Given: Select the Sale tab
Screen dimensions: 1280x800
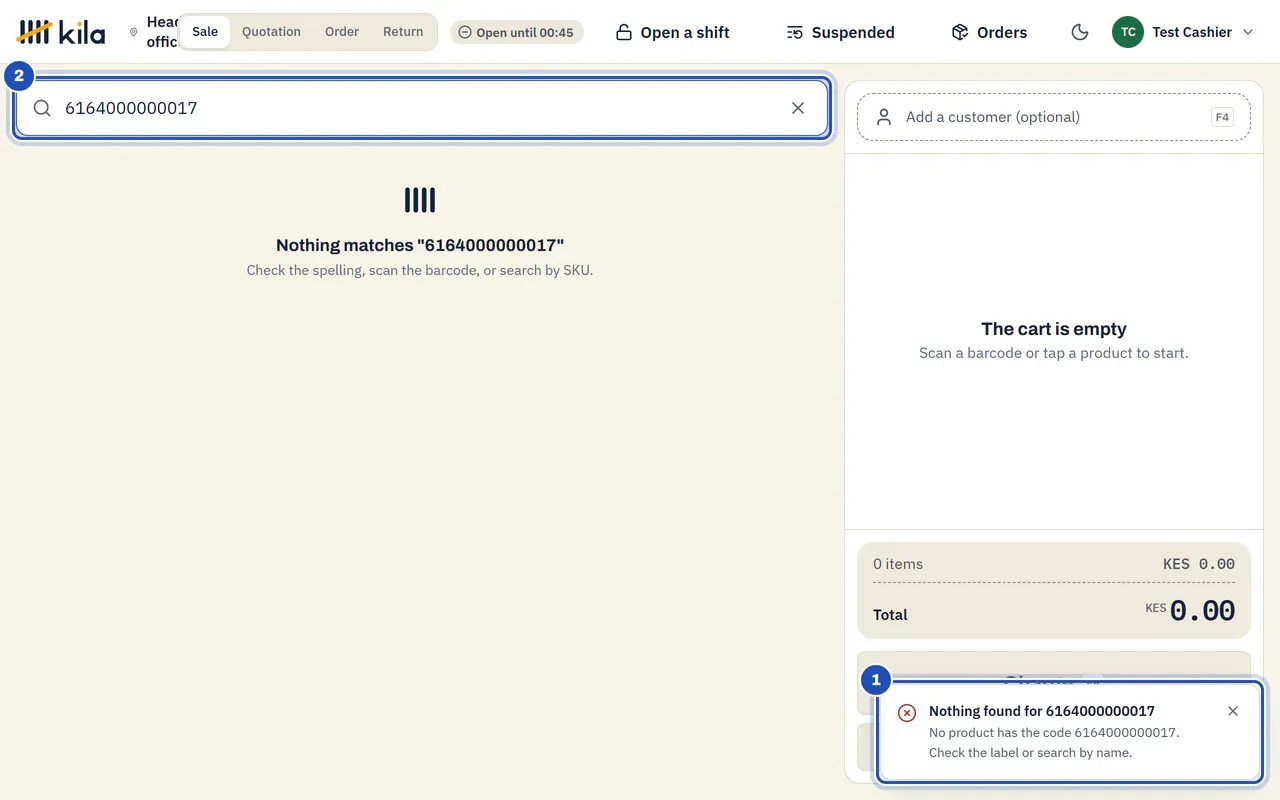Looking at the screenshot, I should point(205,32).
